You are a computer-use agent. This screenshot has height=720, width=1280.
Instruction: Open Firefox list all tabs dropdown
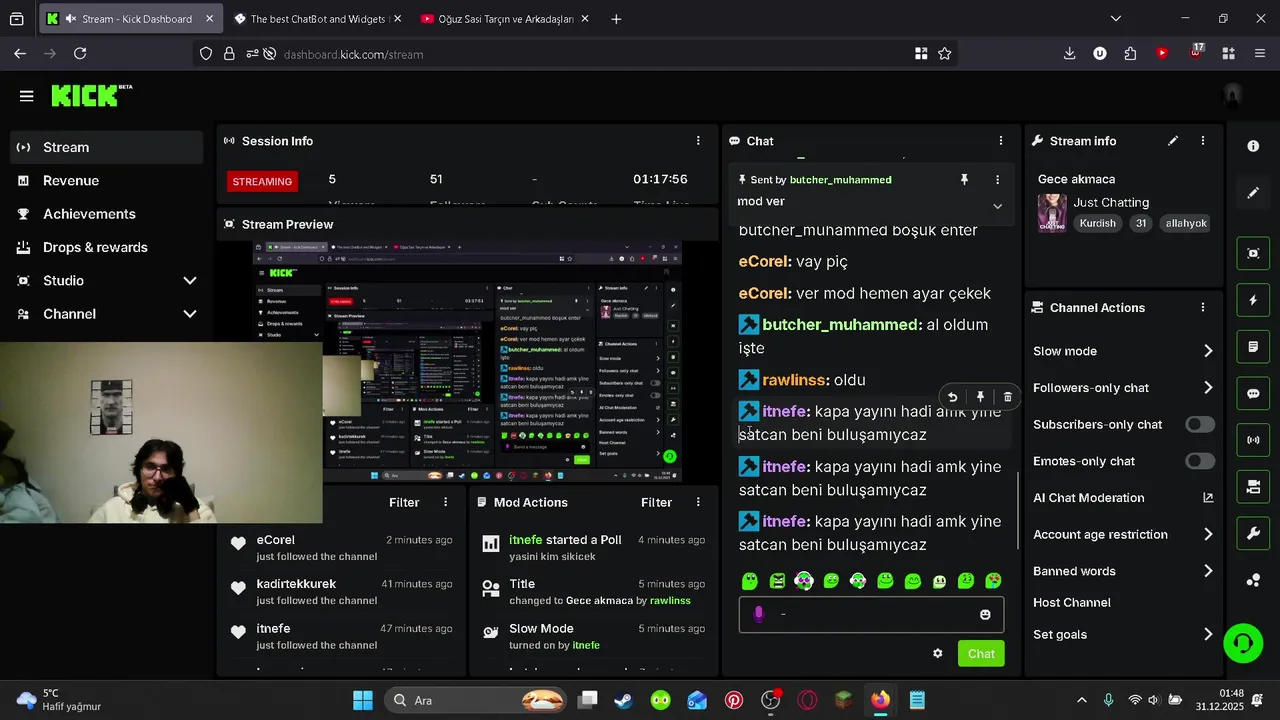tap(1116, 19)
